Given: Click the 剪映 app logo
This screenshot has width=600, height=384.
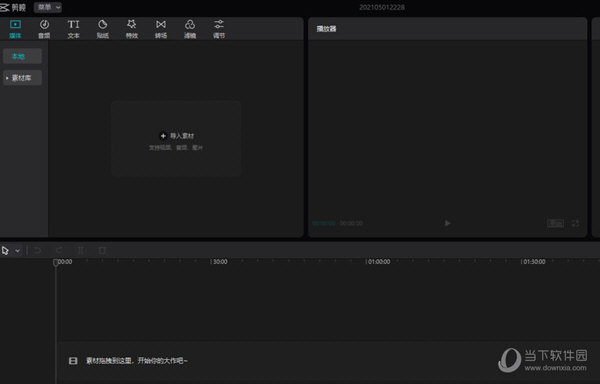Looking at the screenshot, I should pyautogui.click(x=13, y=7).
